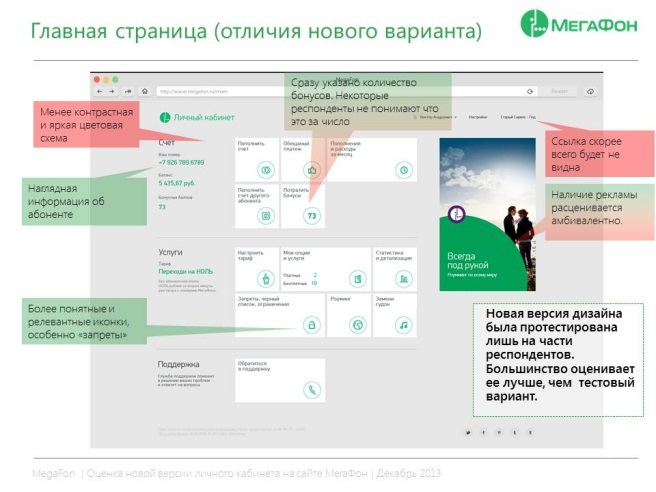The image size is (656, 492).
Task: Open the Пополнения и расходы clock icon
Action: [404, 170]
